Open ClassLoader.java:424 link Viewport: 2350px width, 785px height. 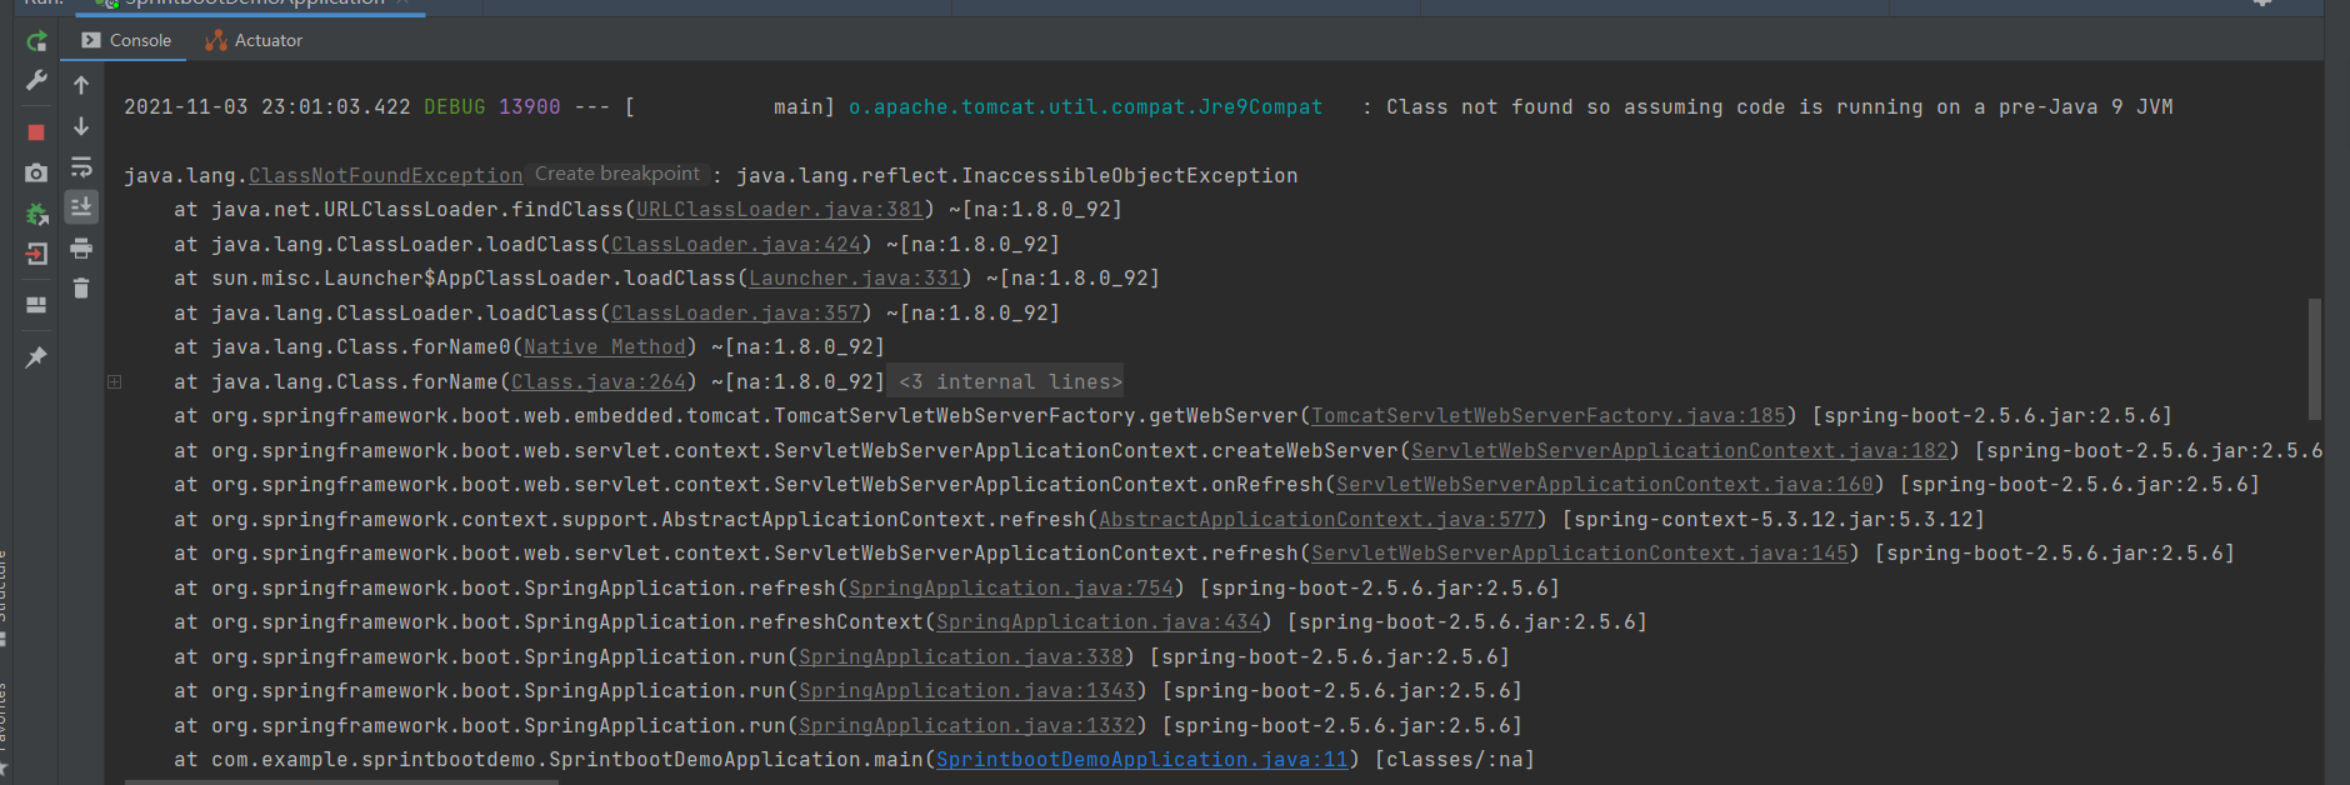click(736, 245)
